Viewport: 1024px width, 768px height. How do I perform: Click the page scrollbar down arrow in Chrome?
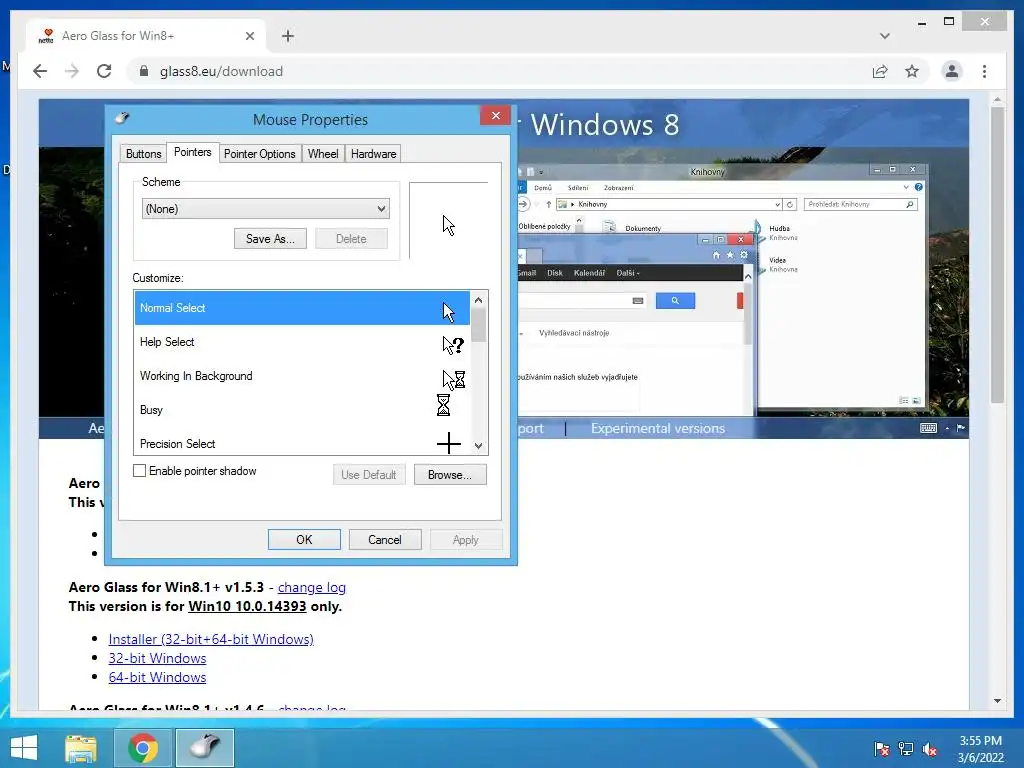click(x=997, y=701)
